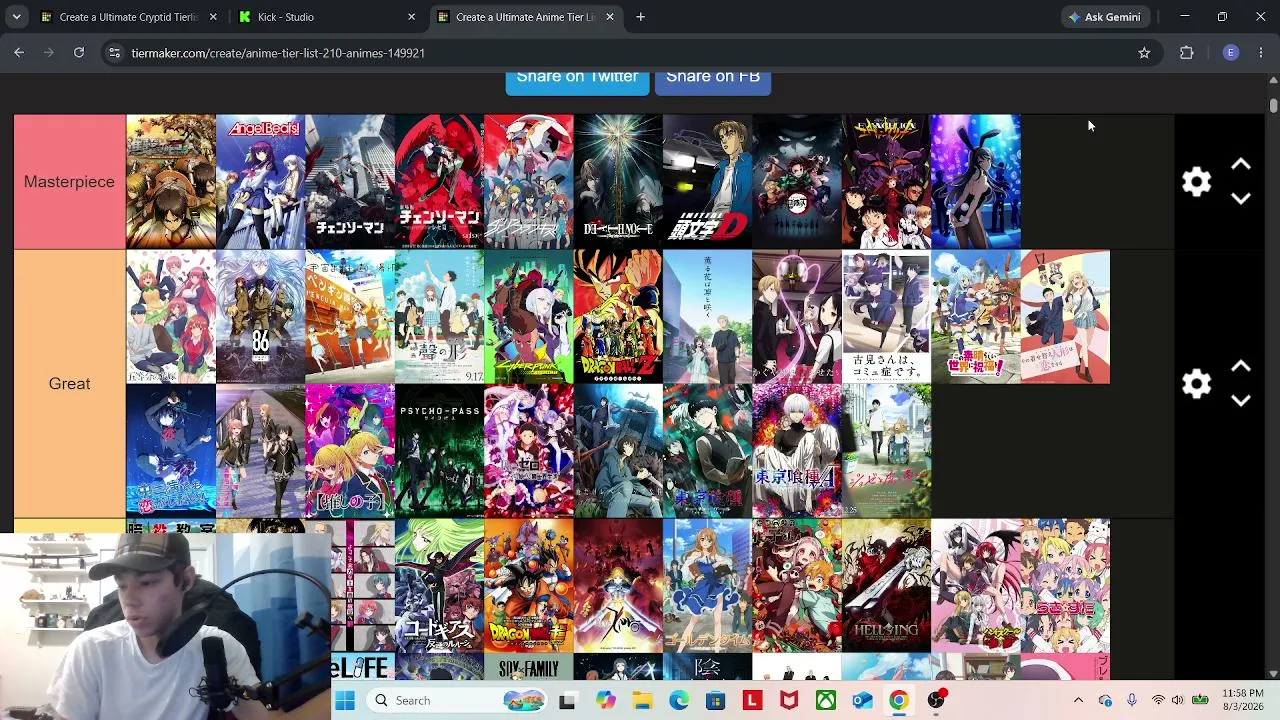The width and height of the screenshot is (1280, 720).
Task: Select the Death Note poster
Action: [618, 182]
